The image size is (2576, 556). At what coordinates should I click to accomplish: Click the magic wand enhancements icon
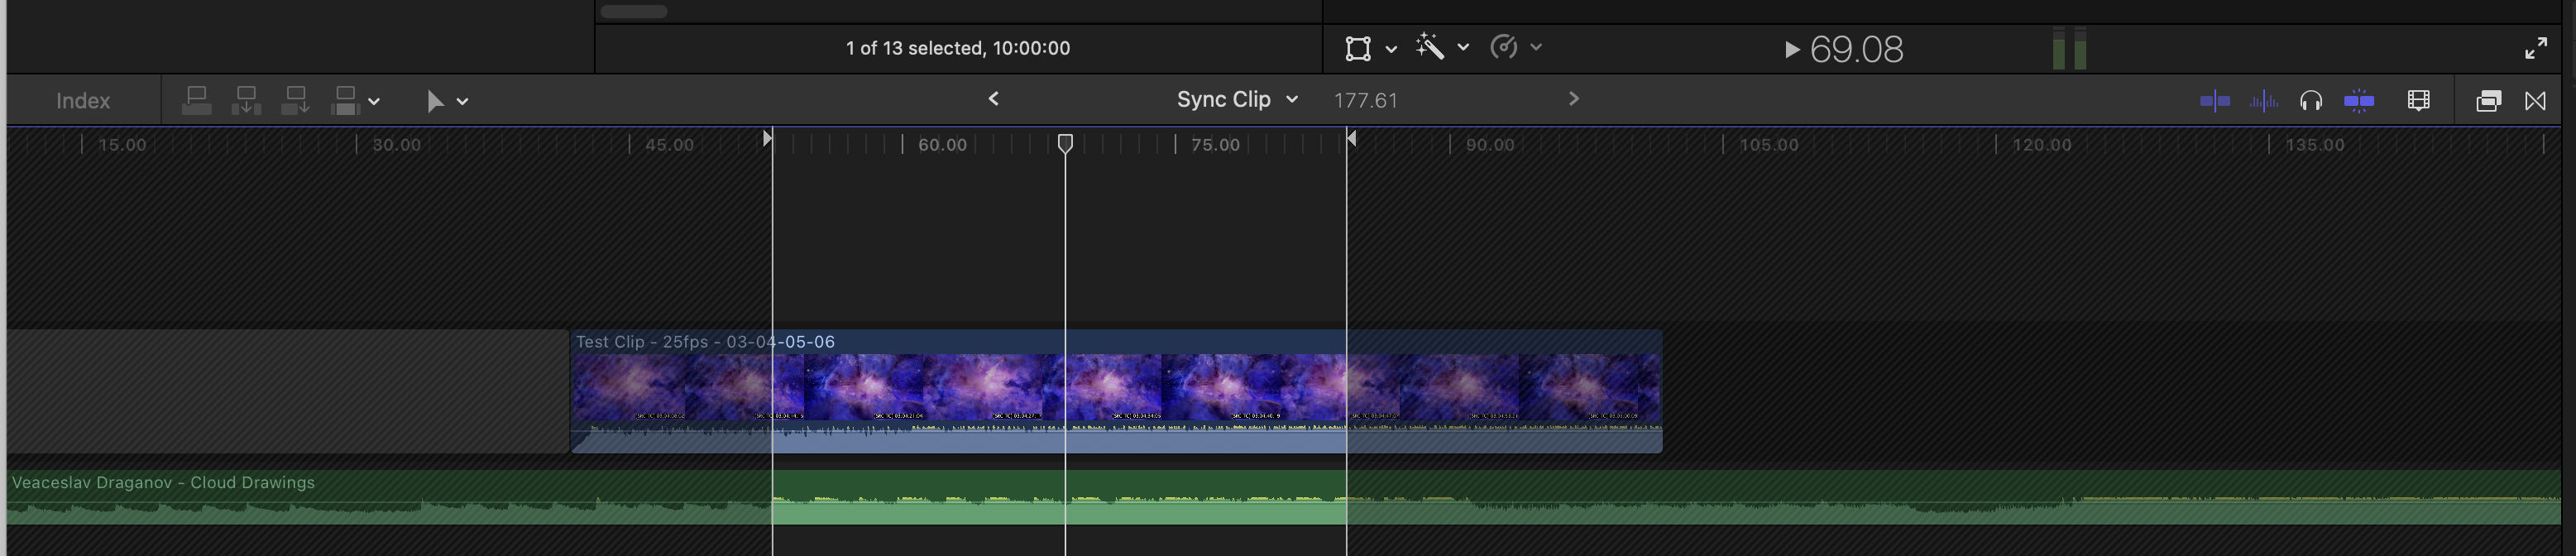tap(1430, 47)
